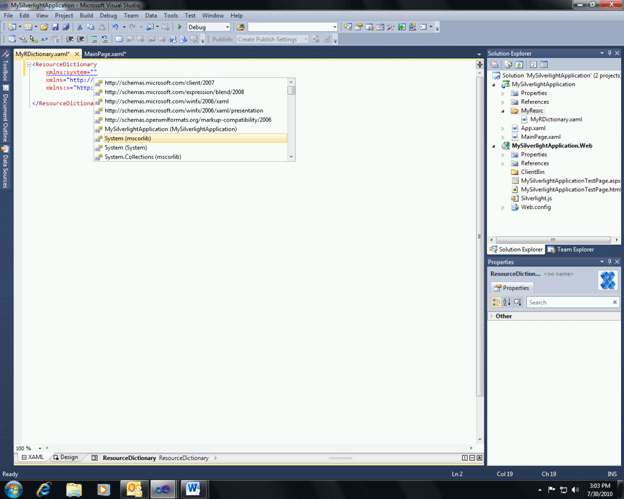Open the Toolbox side panel tab
The width and height of the screenshot is (624, 499).
5,70
